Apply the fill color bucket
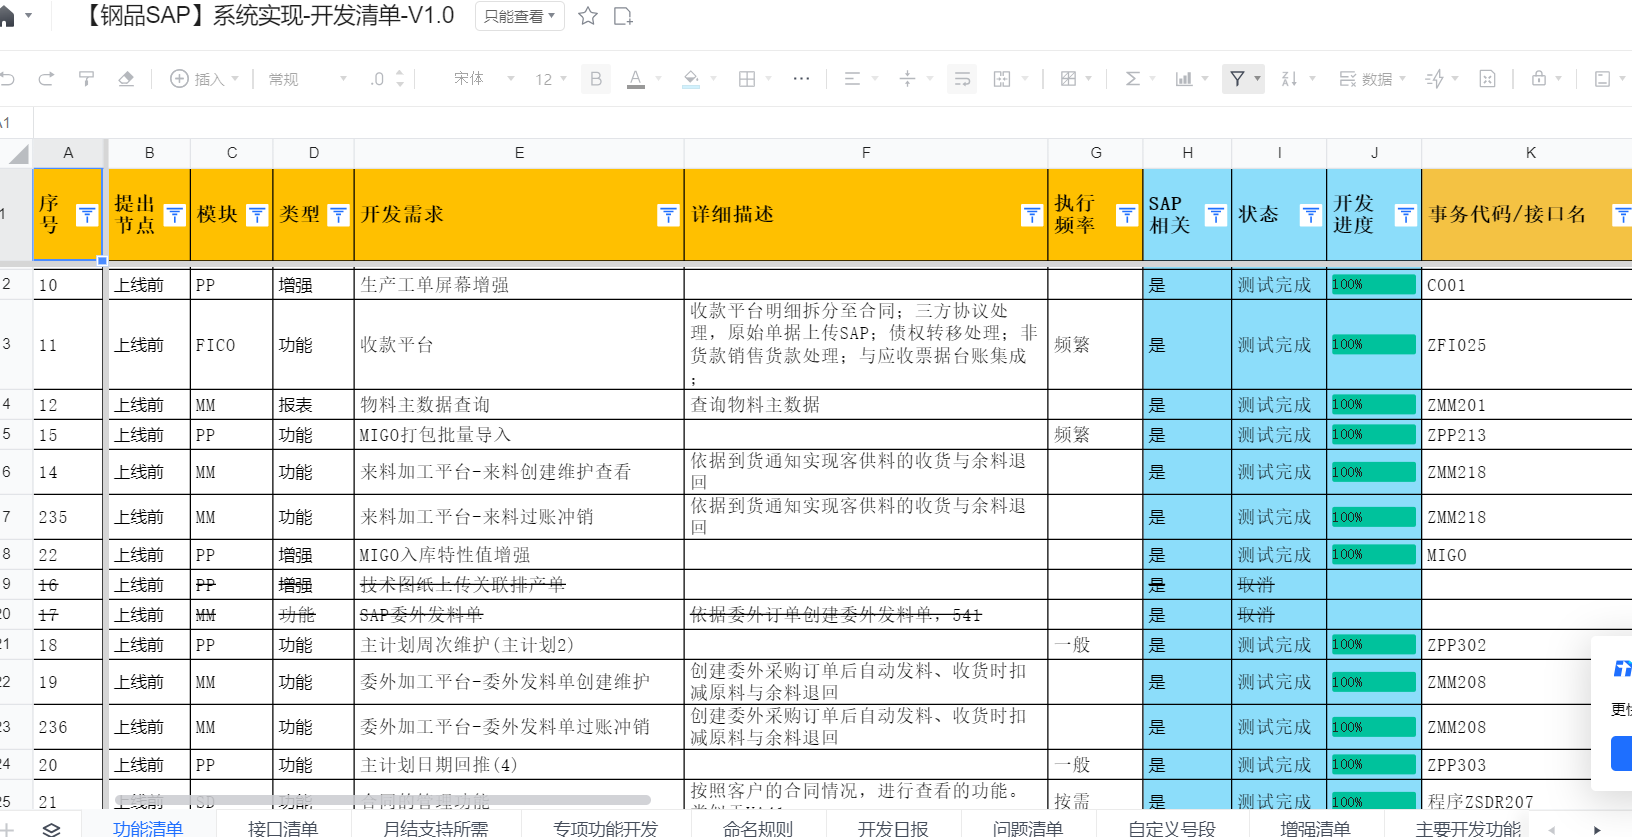Image resolution: width=1632 pixels, height=837 pixels. [x=691, y=79]
